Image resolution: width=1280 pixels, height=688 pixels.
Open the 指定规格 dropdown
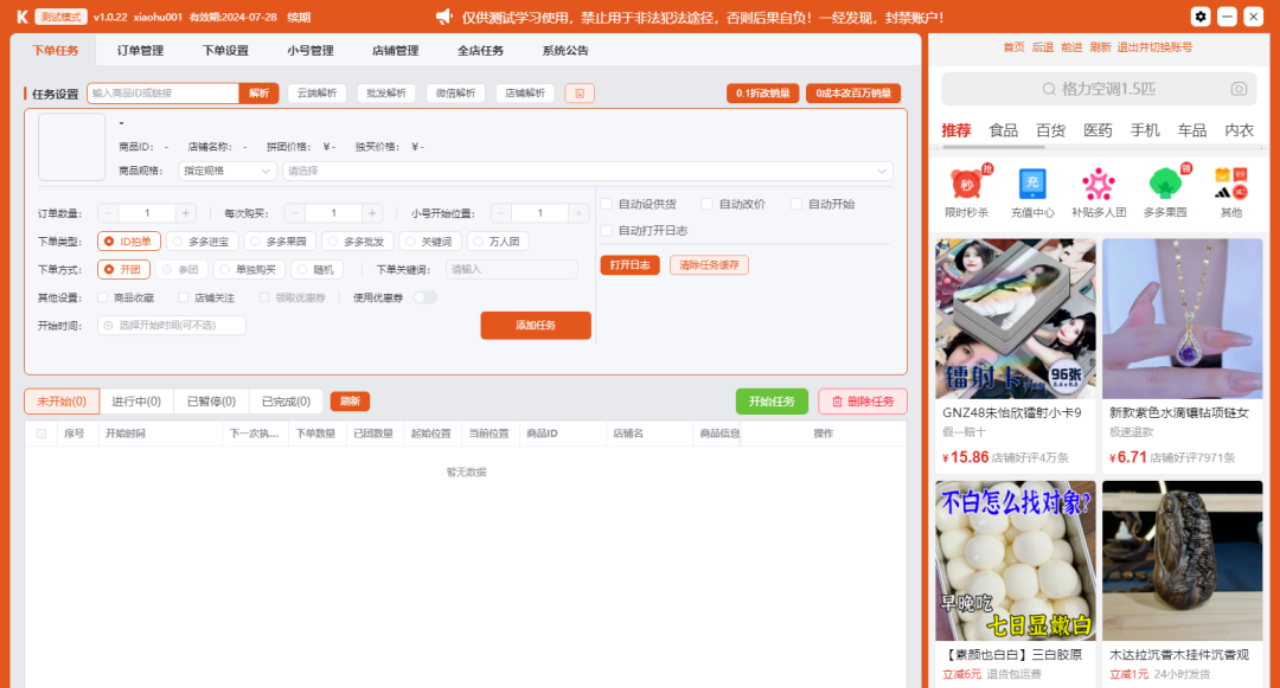pyautogui.click(x=226, y=171)
